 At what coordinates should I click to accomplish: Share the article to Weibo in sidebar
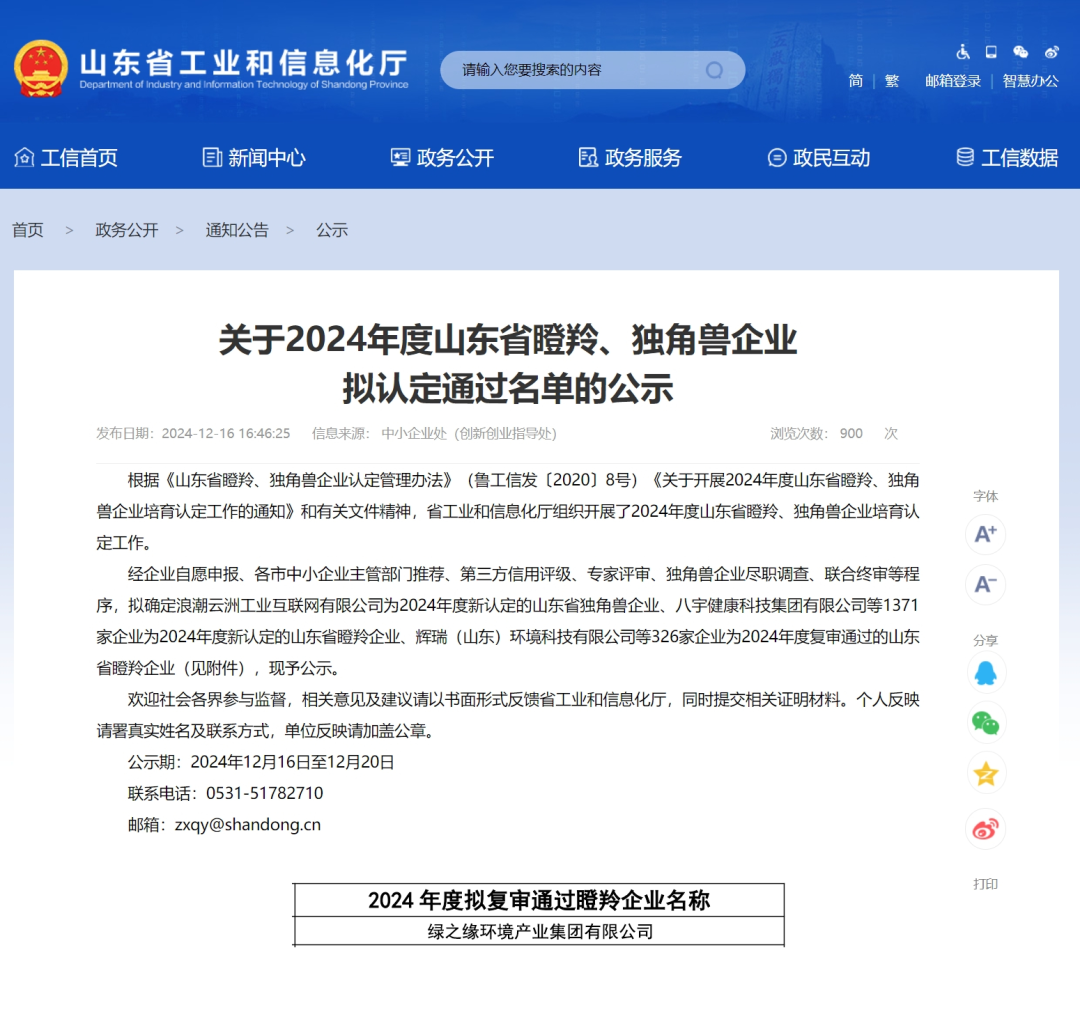(985, 828)
